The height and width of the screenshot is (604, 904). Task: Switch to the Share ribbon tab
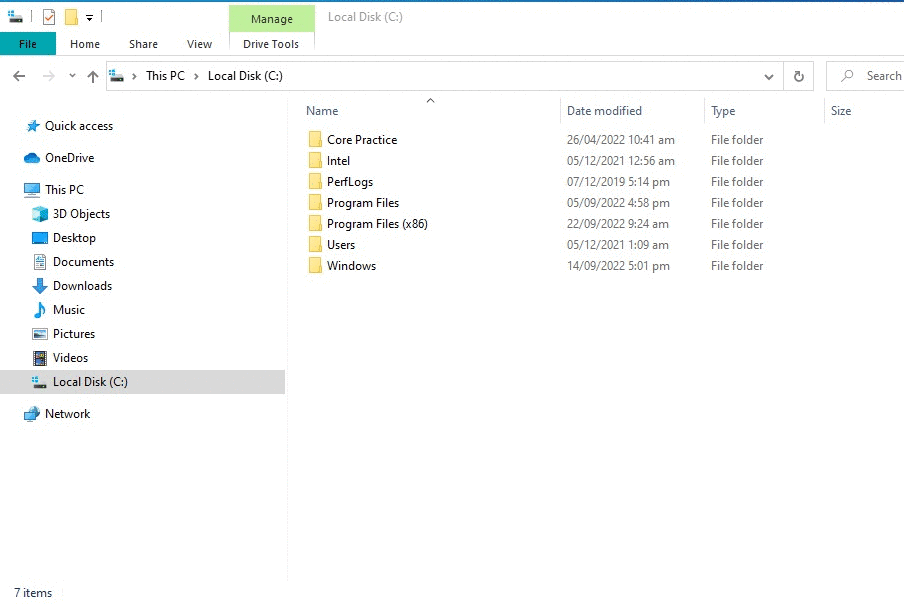143,44
